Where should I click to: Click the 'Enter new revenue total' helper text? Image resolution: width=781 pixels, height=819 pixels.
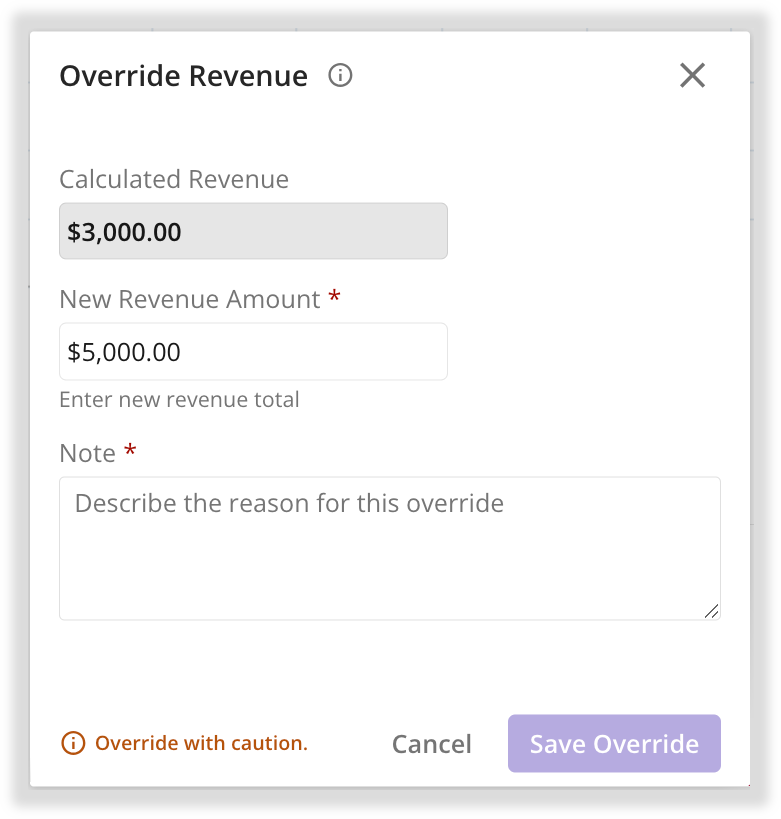pyautogui.click(x=179, y=399)
